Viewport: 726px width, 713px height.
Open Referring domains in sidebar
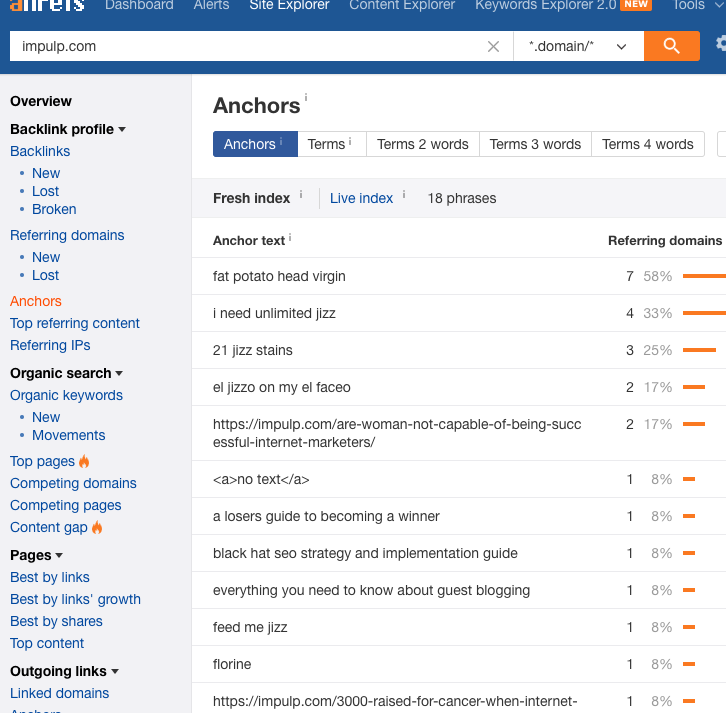67,235
